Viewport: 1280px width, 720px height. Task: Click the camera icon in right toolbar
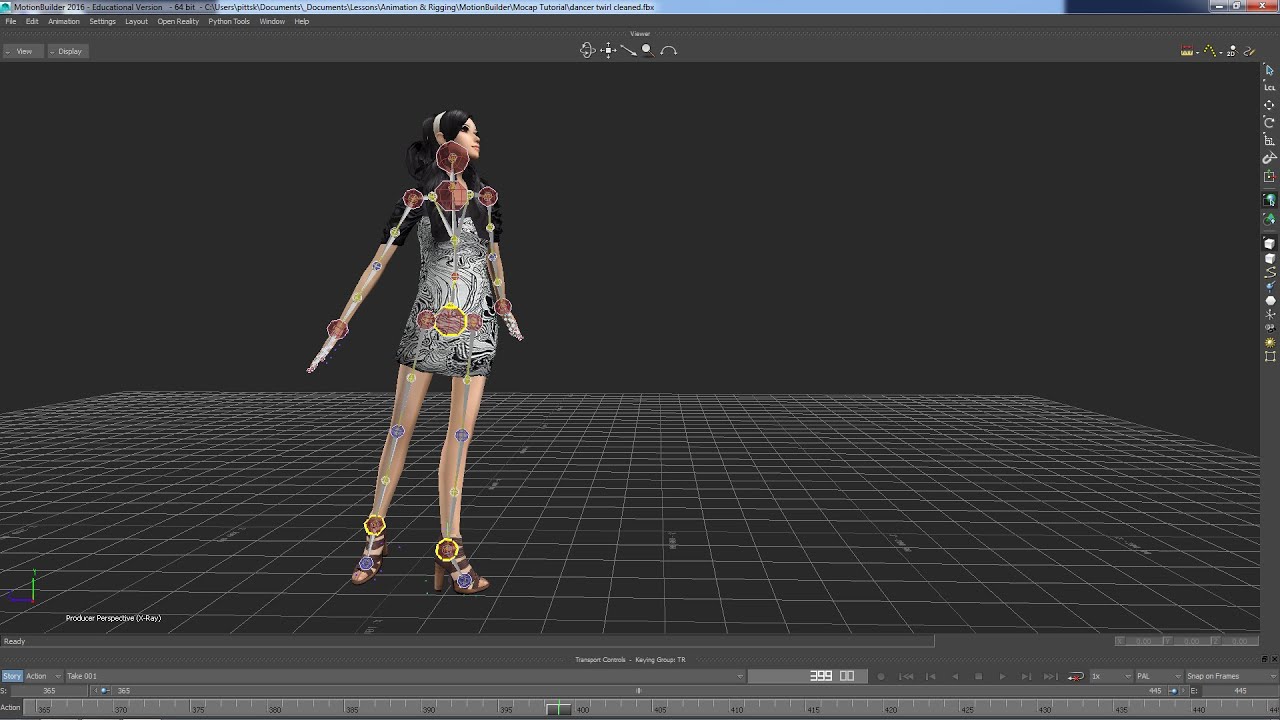click(1270, 328)
